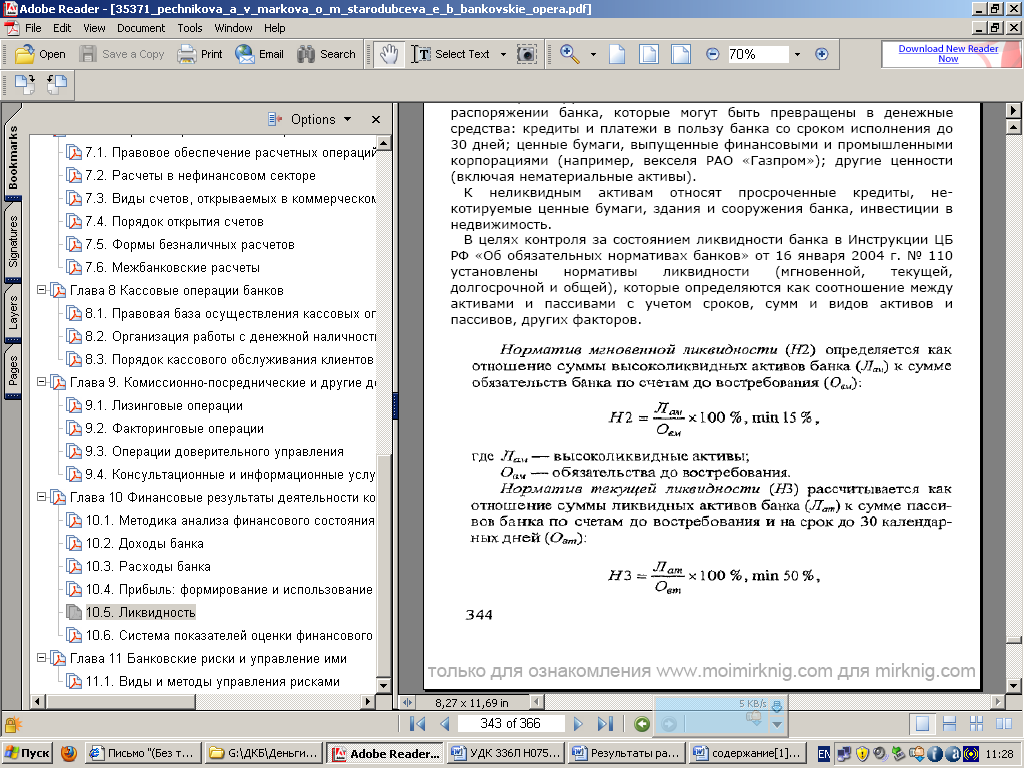Open zoom tool dropdown arrow
1024x768 pixels.
(x=593, y=54)
